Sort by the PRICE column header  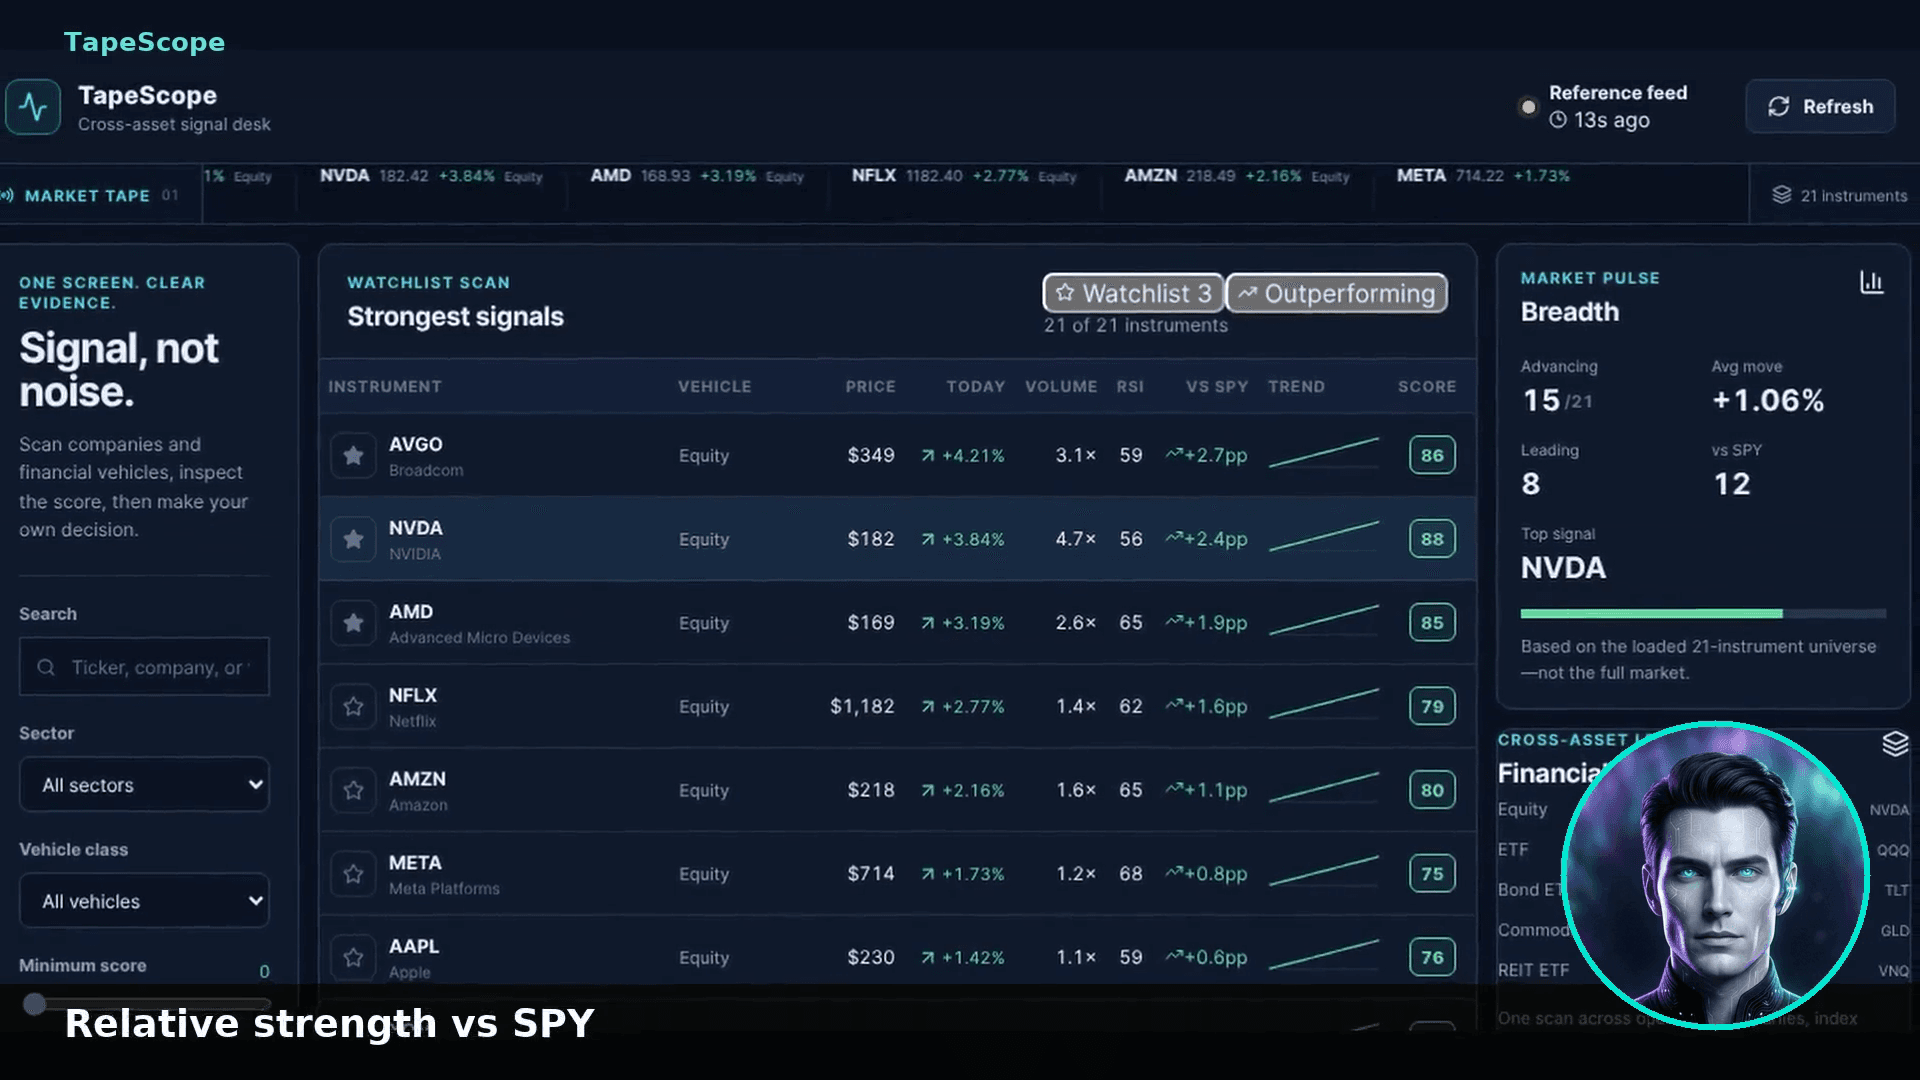tap(870, 387)
